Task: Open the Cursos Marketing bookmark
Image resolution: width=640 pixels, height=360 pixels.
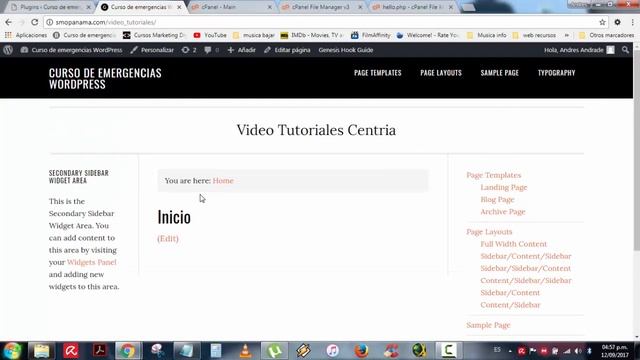Action: click(x=154, y=36)
